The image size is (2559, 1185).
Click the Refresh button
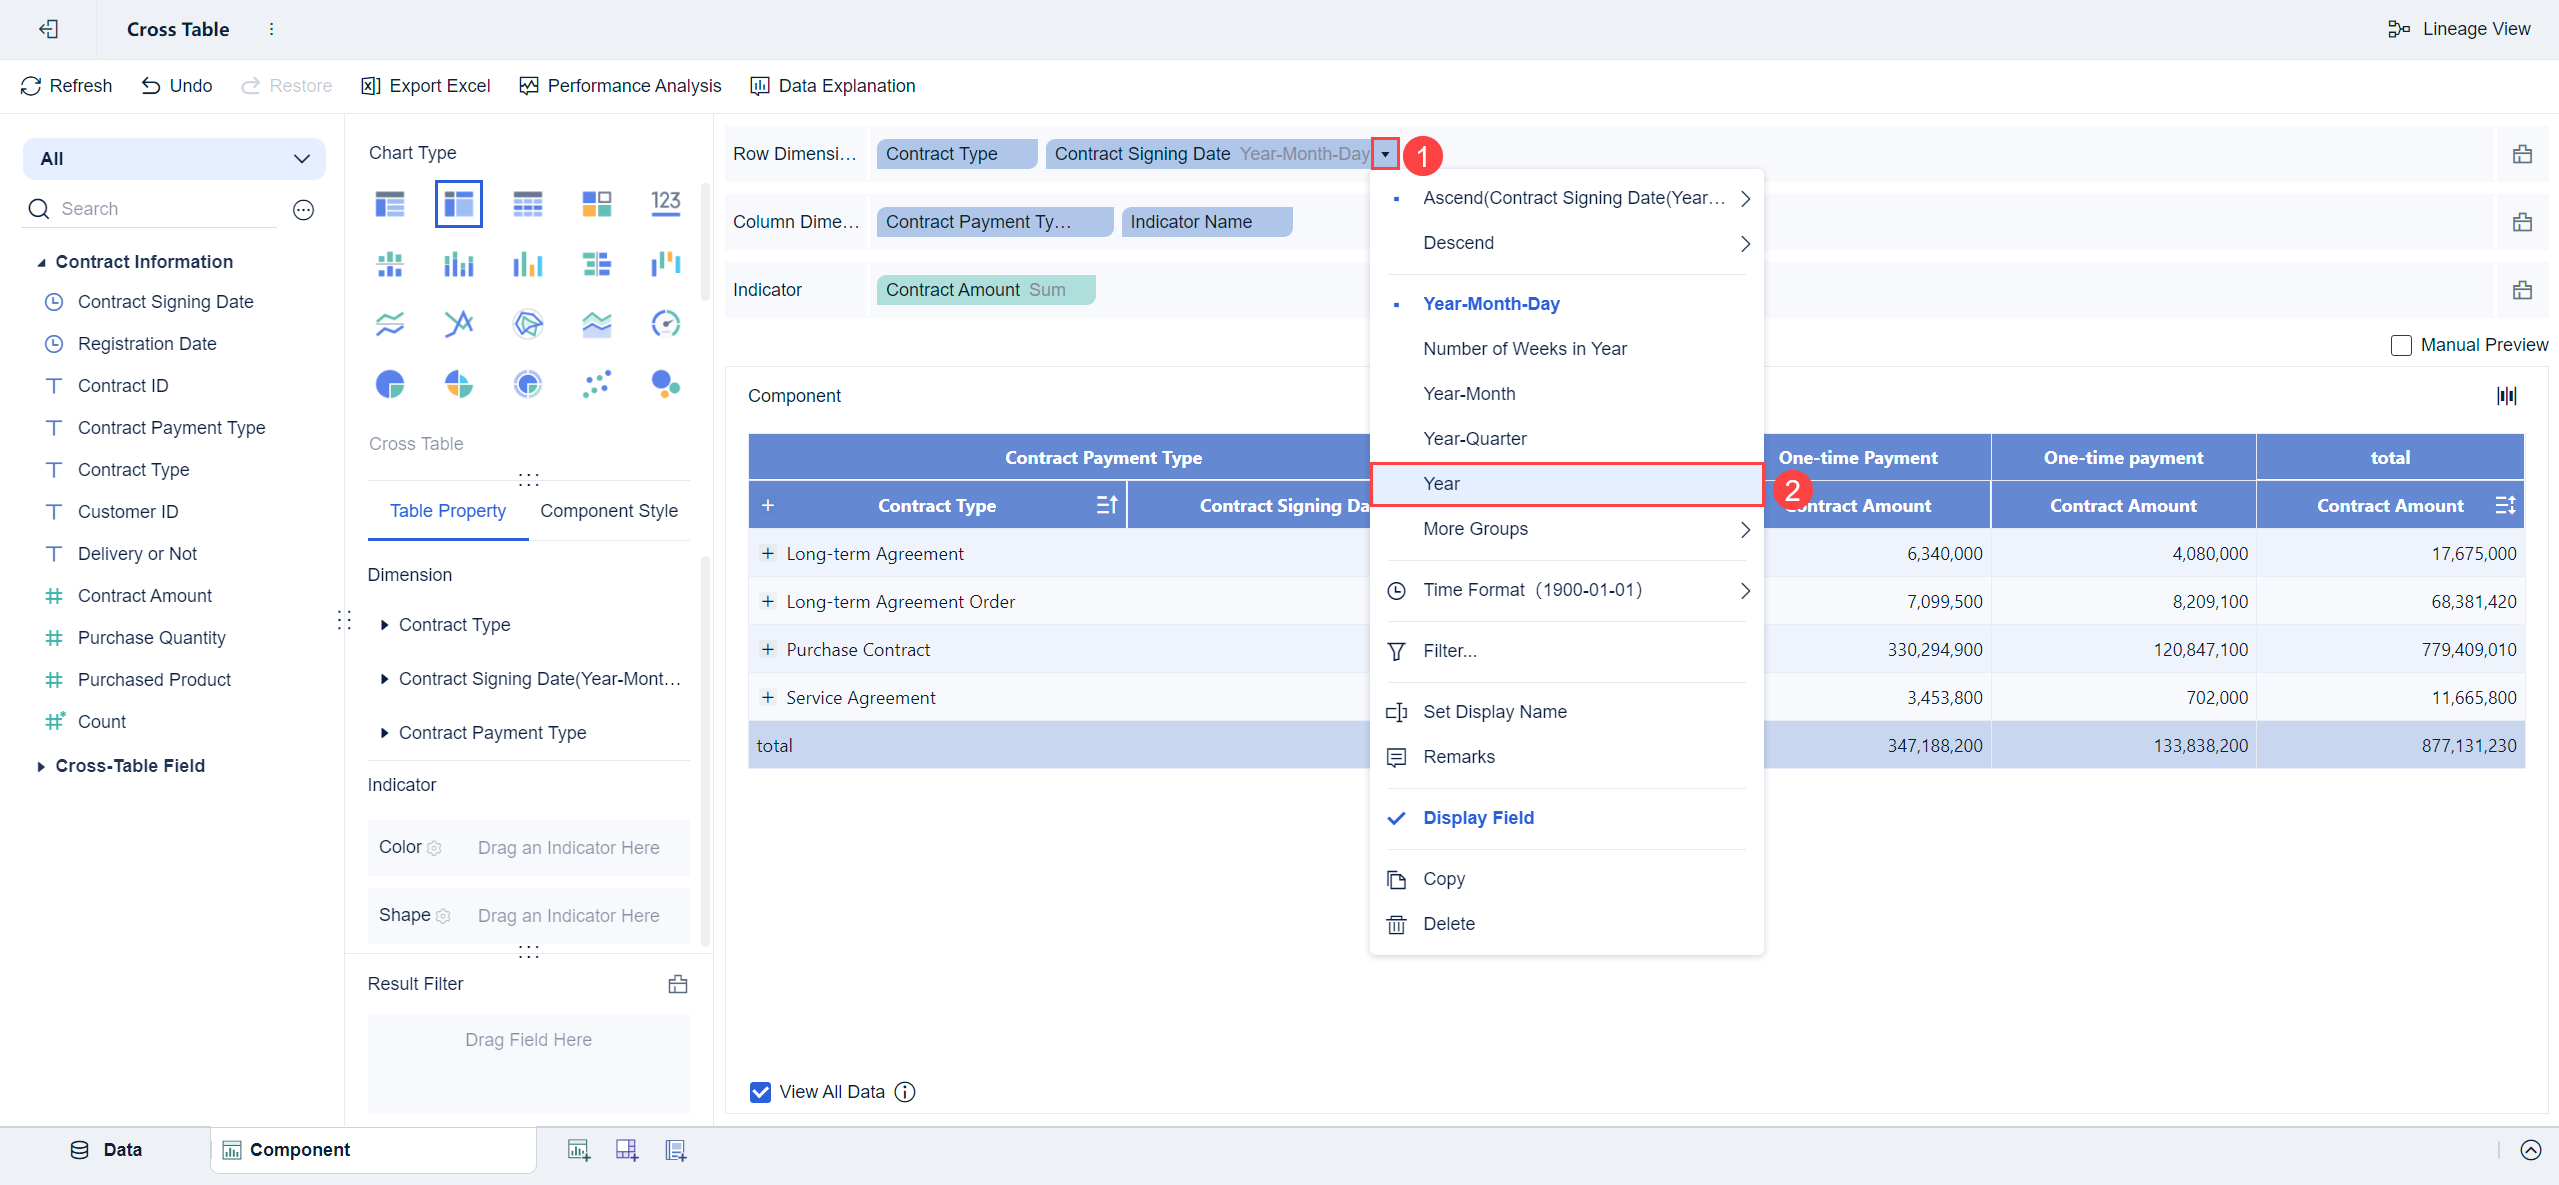pyautogui.click(x=66, y=86)
